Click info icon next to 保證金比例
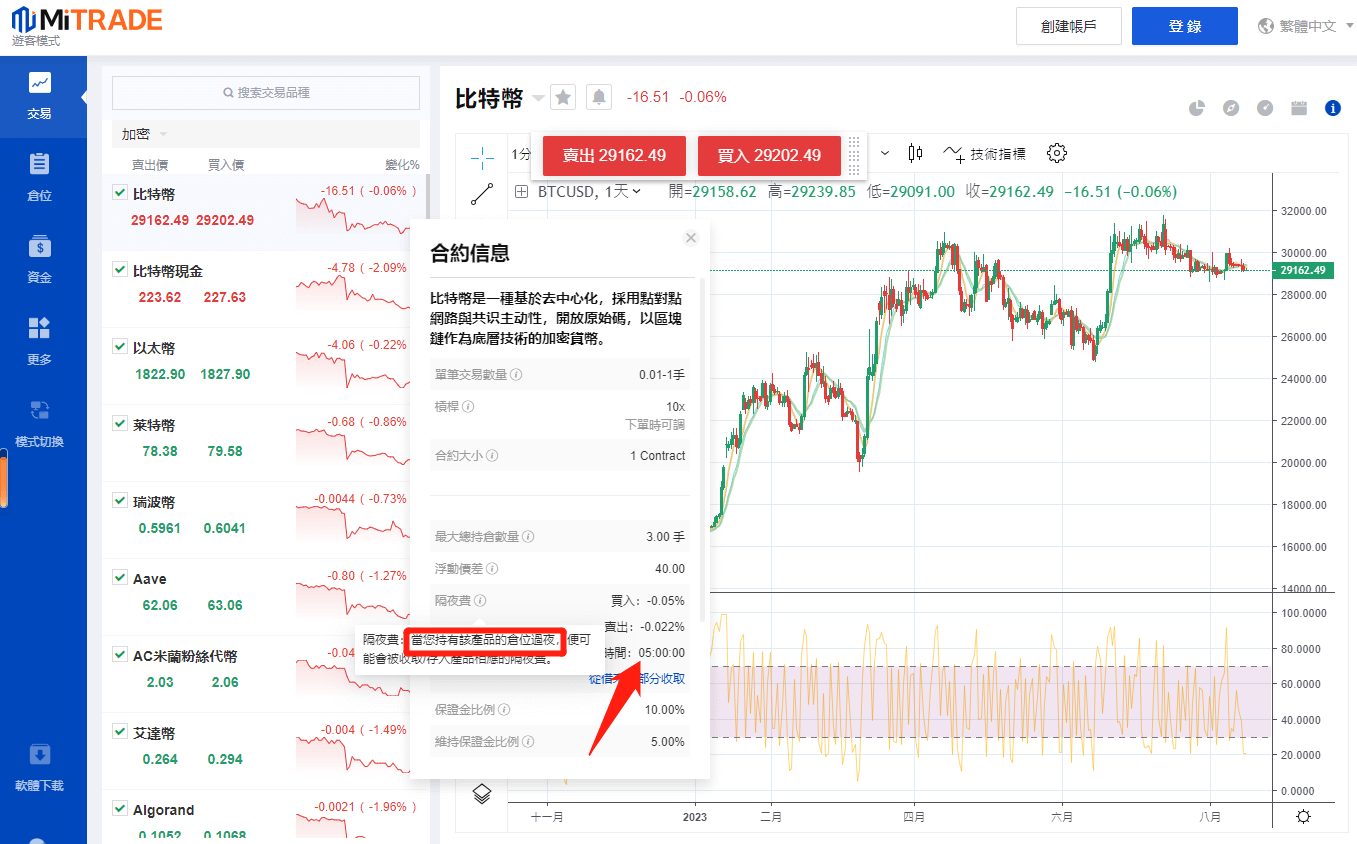The width and height of the screenshot is (1357, 844). coord(504,710)
